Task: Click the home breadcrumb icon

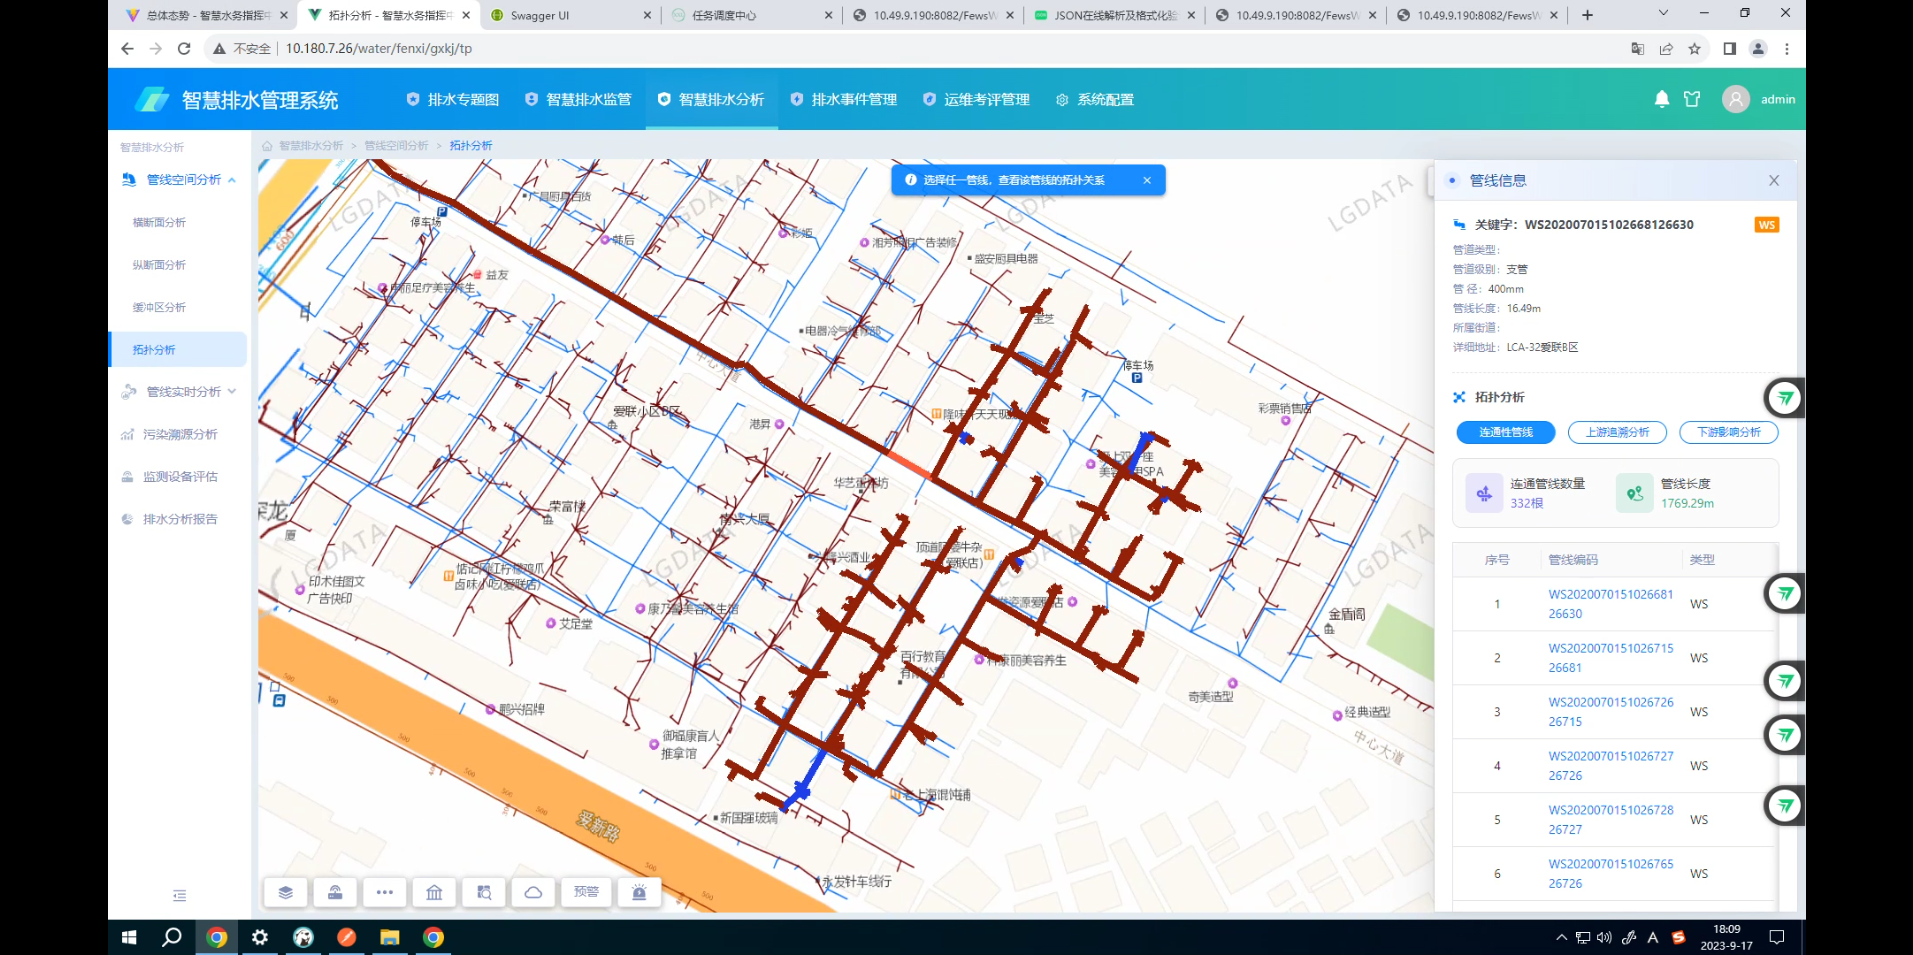Action: [267, 146]
